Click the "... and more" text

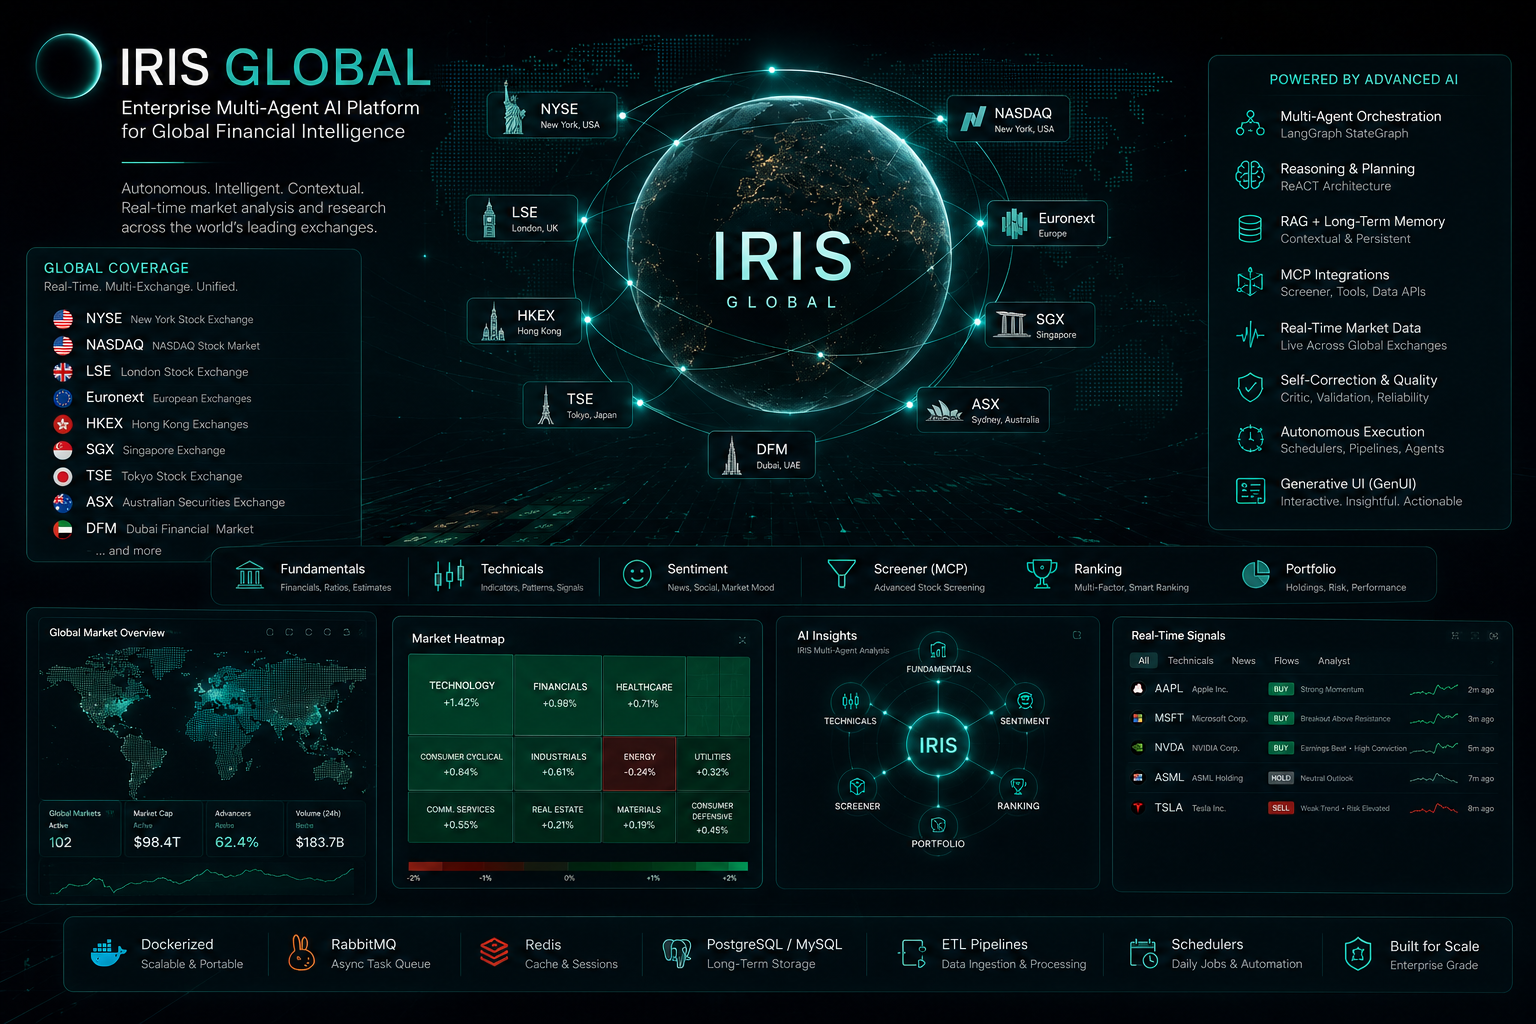(128, 551)
